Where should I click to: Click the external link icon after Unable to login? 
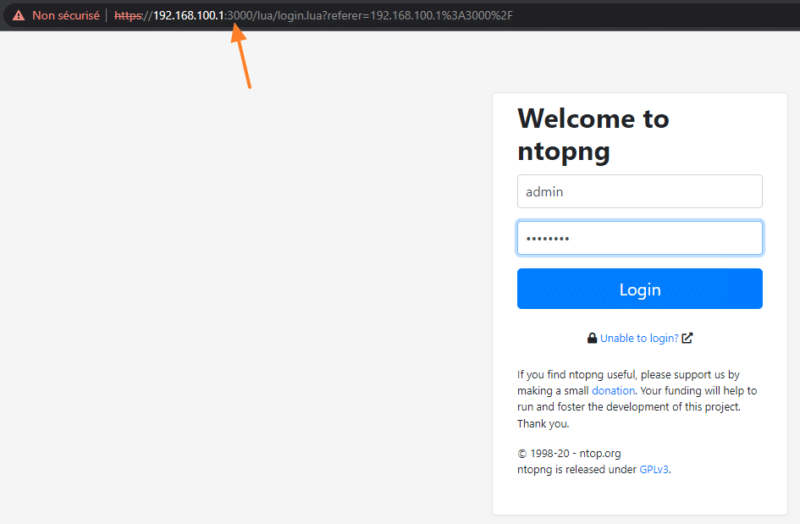pos(687,338)
